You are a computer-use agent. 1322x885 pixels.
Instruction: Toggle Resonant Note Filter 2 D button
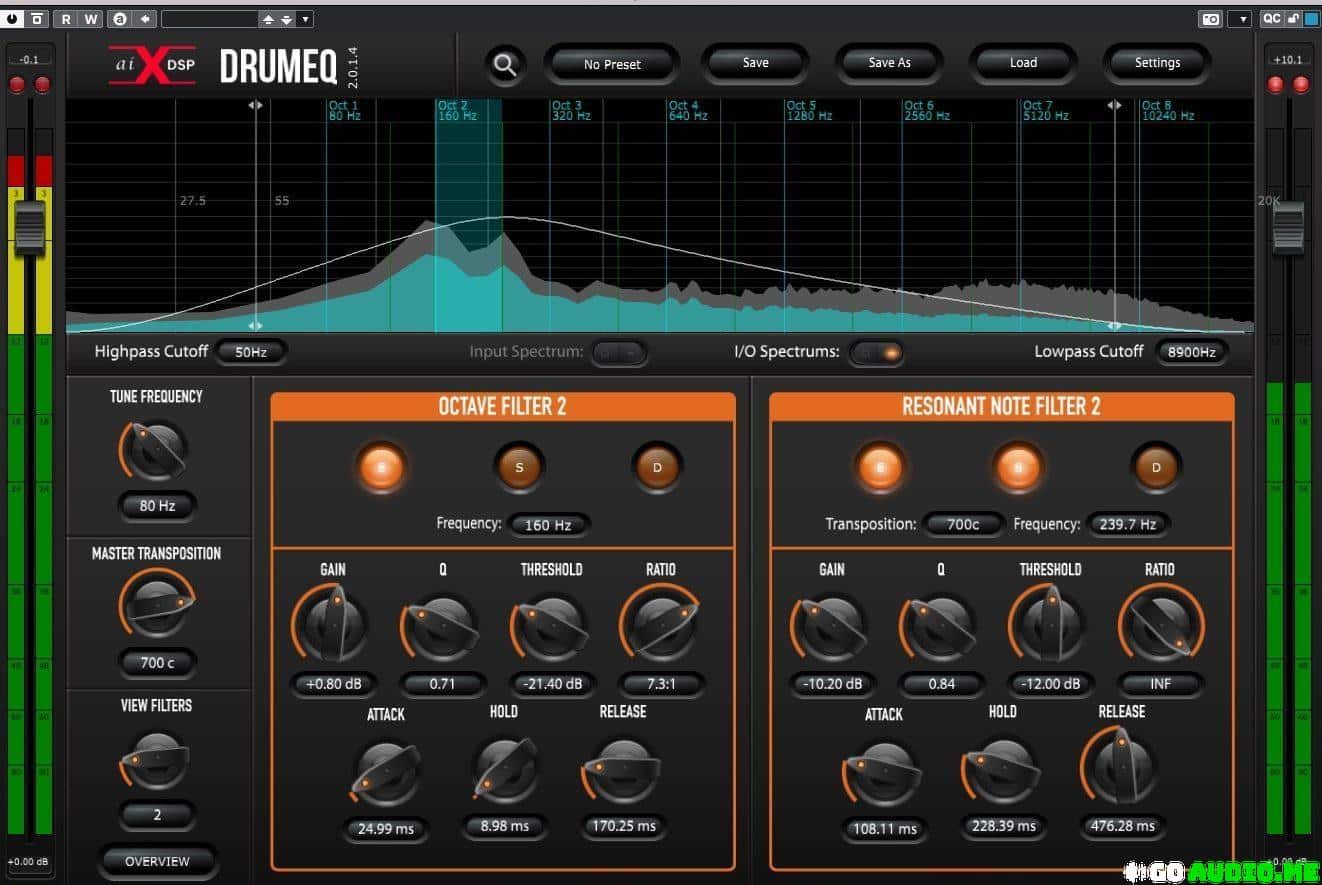coord(1156,467)
